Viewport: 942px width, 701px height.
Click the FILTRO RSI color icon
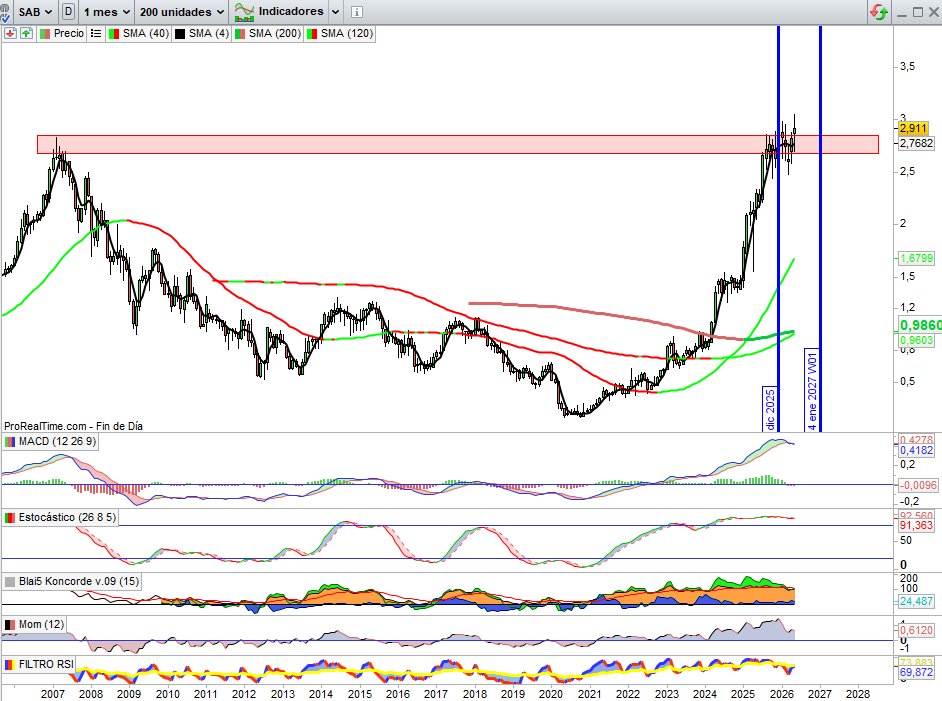[x=10, y=664]
